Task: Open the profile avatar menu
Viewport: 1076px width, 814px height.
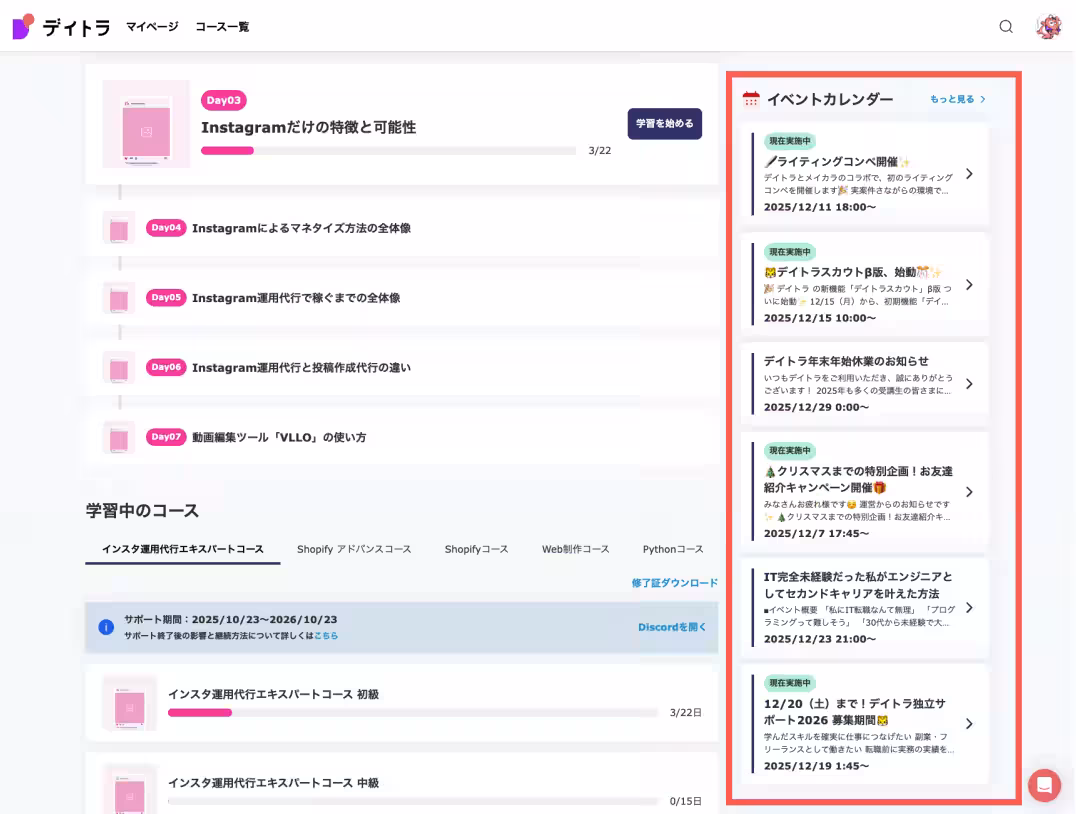Action: coord(1048,26)
